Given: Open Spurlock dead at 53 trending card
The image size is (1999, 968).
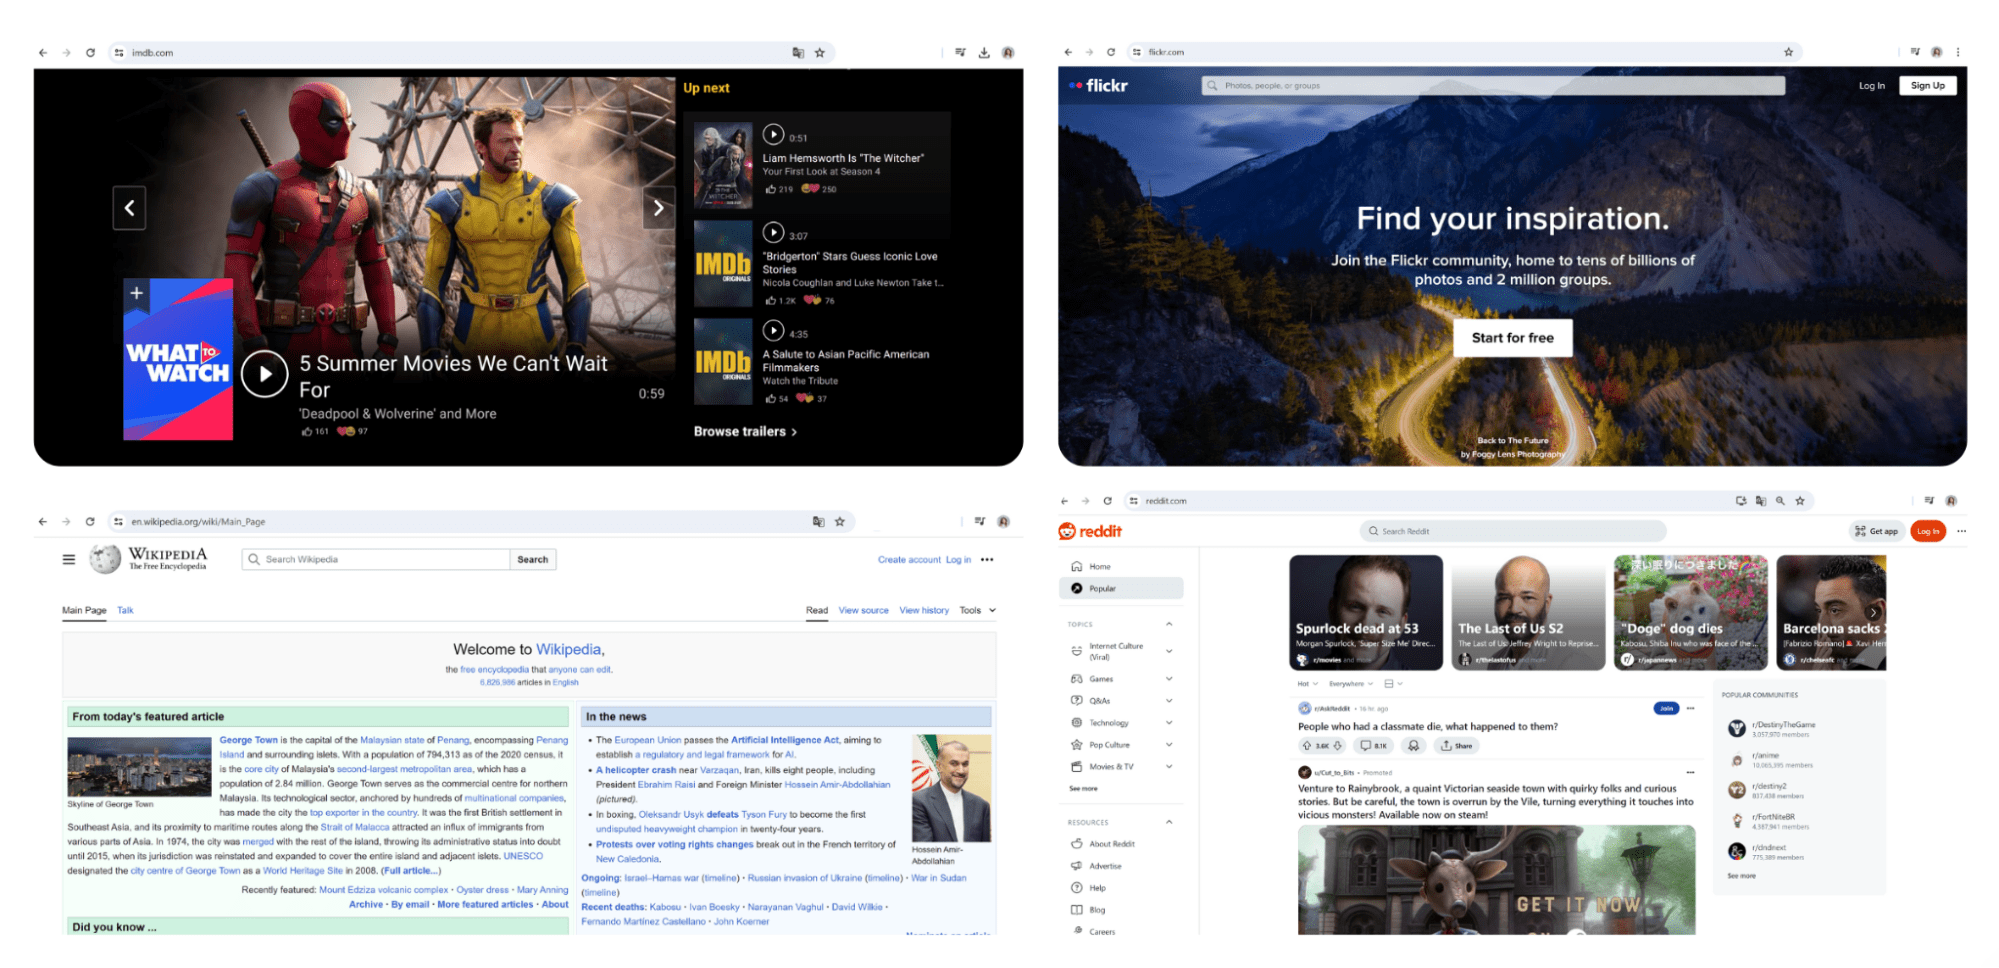Looking at the screenshot, I should (1365, 612).
